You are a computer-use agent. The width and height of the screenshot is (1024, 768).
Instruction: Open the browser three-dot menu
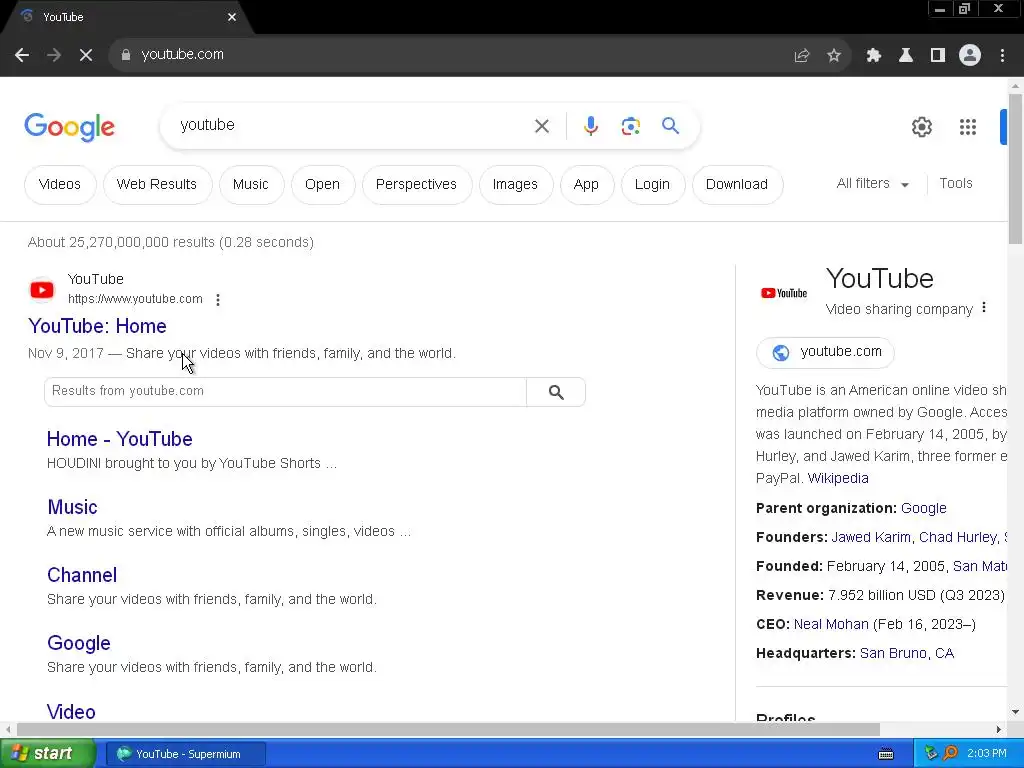click(x=1002, y=56)
